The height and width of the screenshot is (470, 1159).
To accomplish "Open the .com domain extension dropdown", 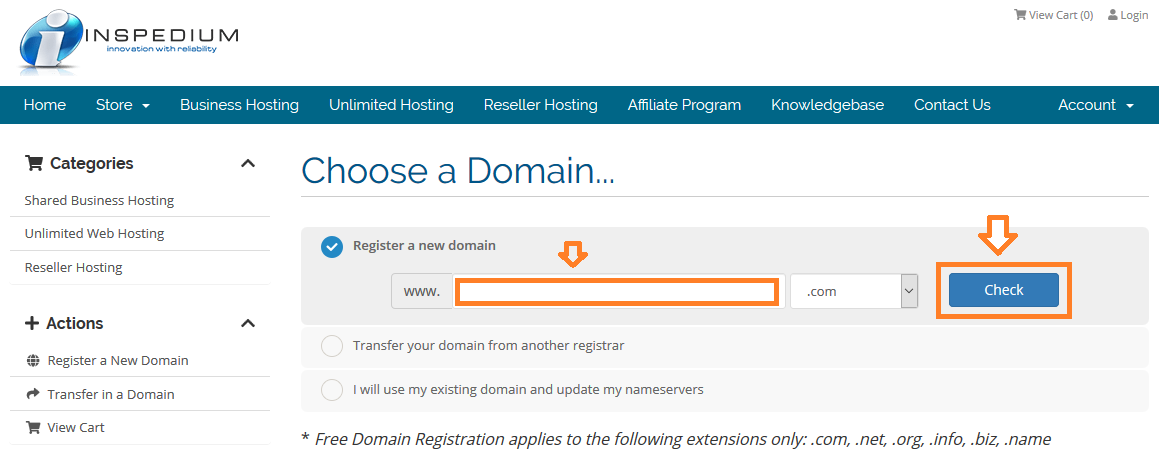I will (854, 291).
